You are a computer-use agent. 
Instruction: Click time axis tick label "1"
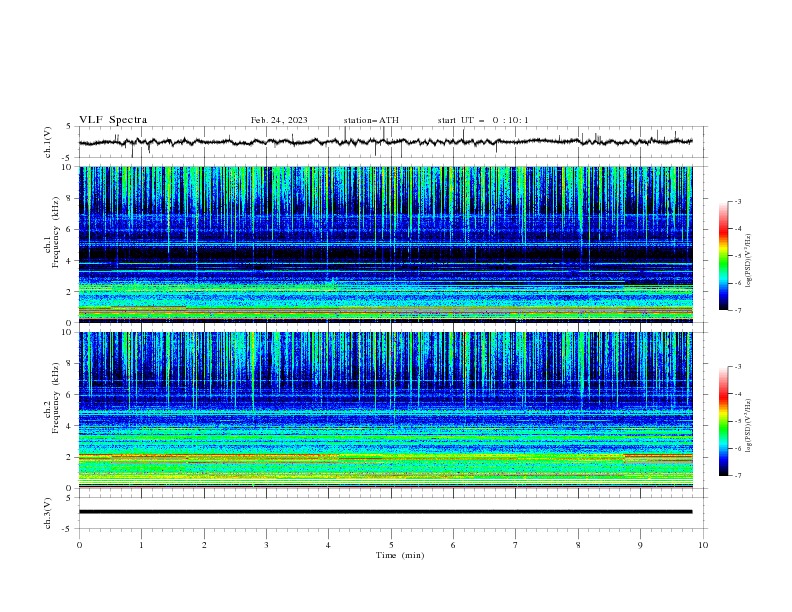point(141,545)
